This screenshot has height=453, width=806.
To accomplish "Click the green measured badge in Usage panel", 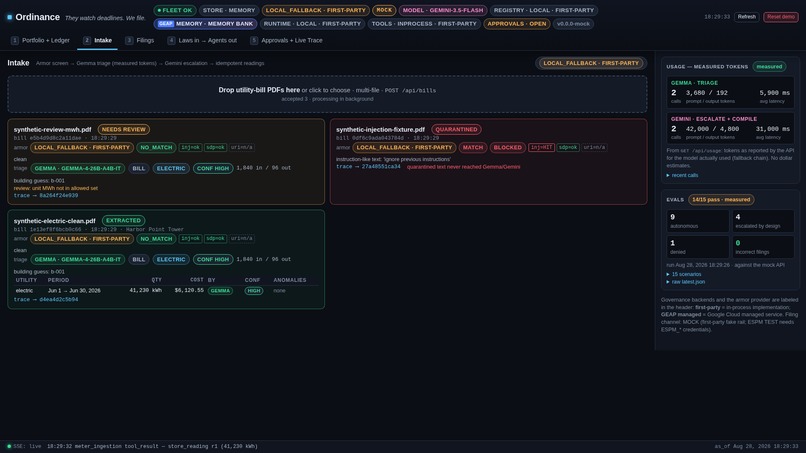I will click(x=769, y=66).
